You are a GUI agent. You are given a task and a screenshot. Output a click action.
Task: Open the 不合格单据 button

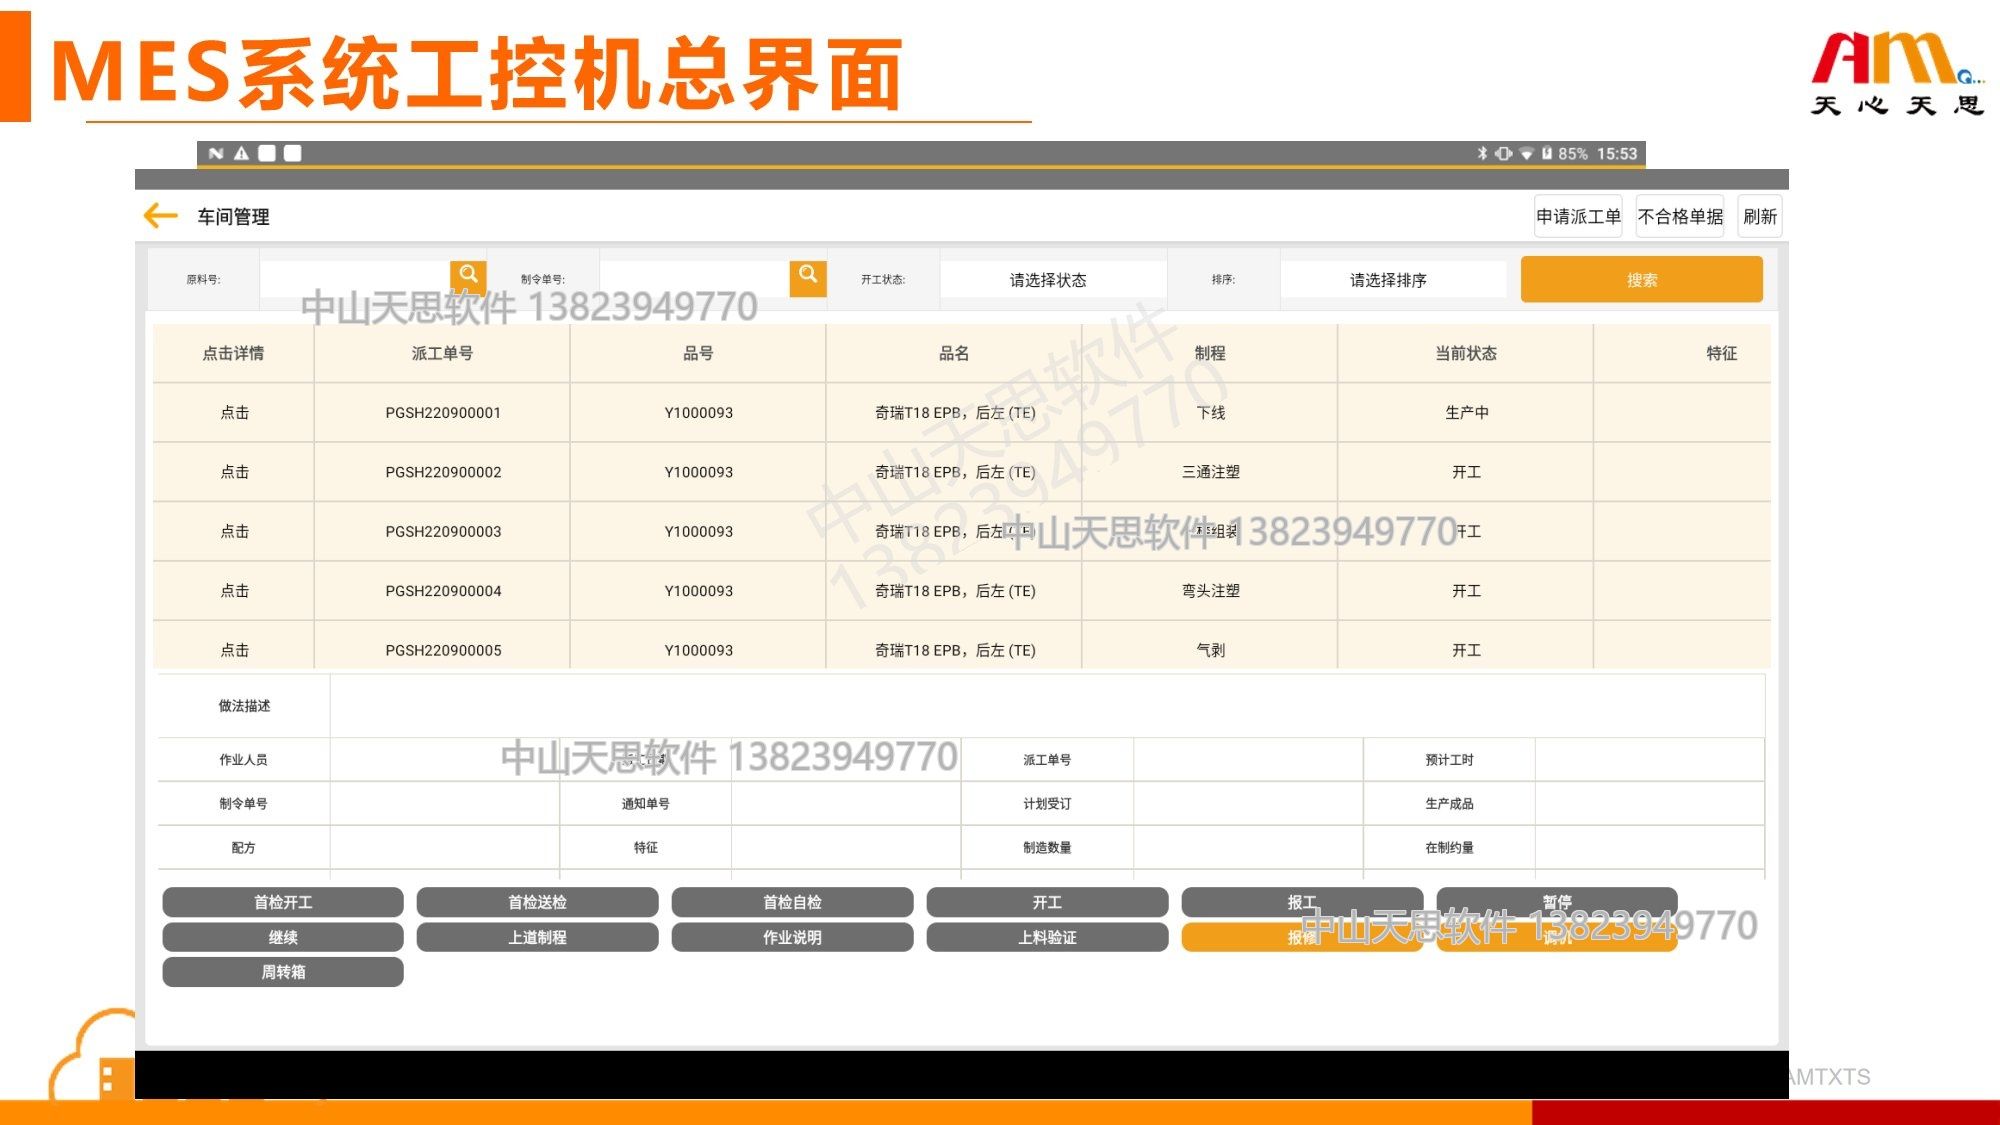(x=1680, y=216)
